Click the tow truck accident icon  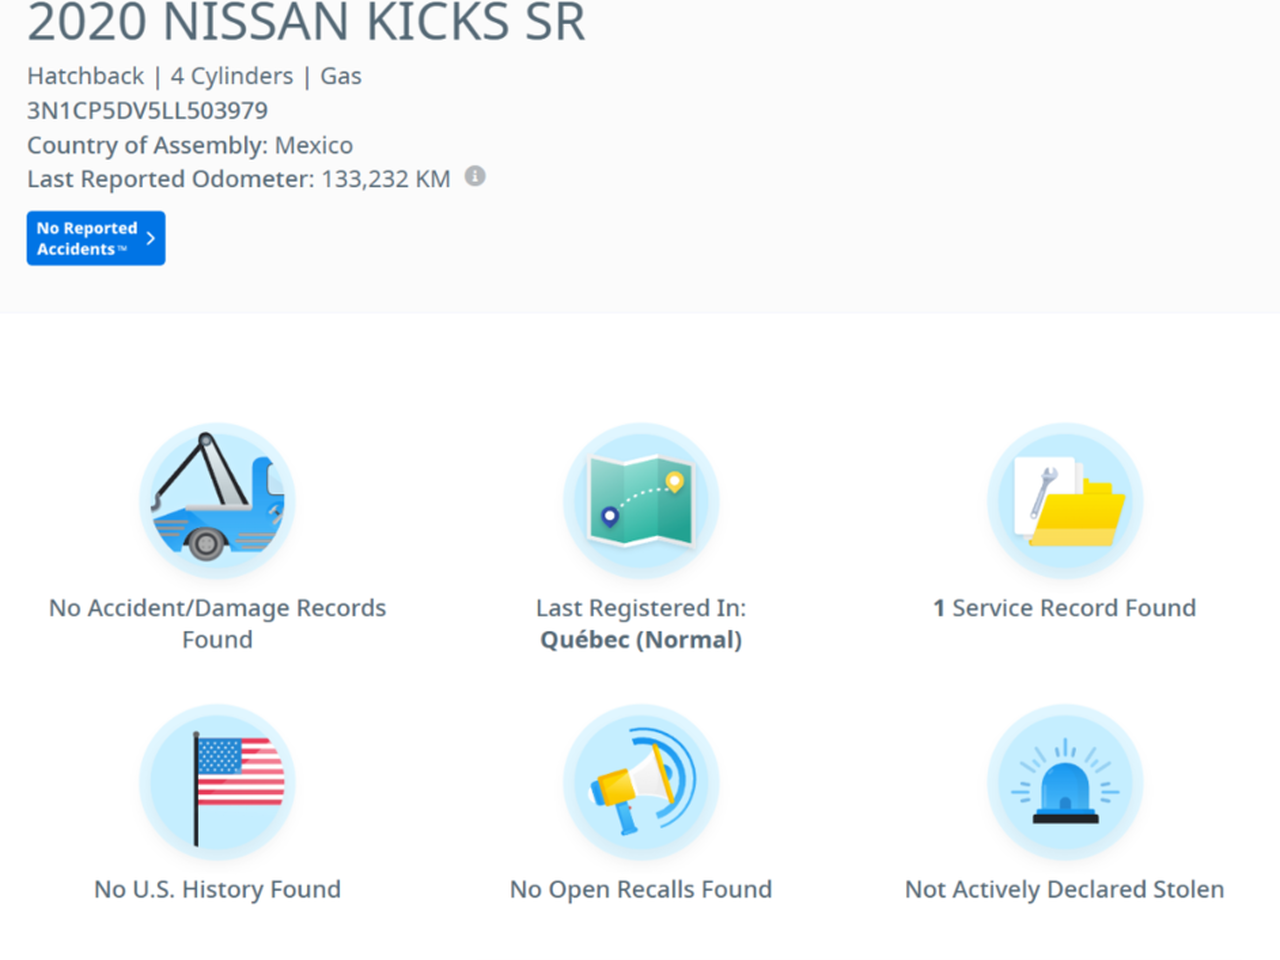pos(217,500)
